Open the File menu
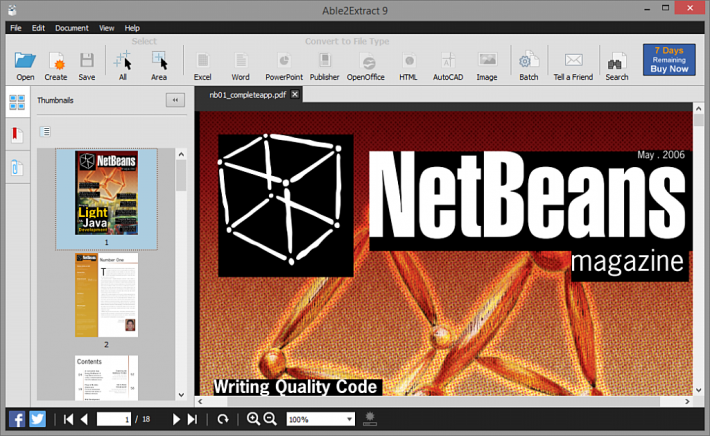 click(16, 28)
